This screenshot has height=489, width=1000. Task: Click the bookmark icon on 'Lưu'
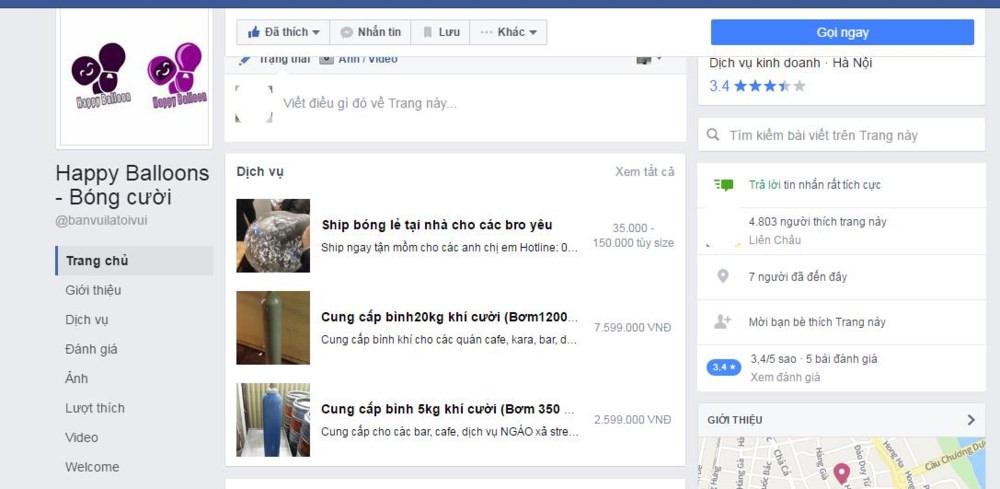point(428,32)
